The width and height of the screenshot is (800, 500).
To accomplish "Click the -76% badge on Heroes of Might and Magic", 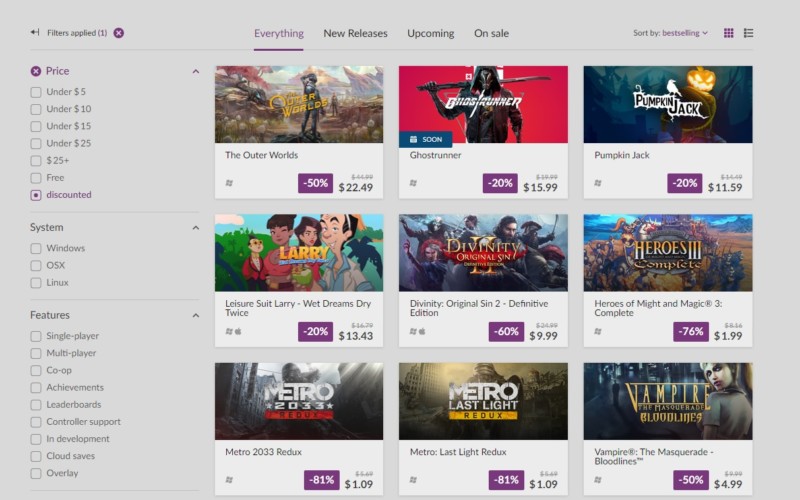I will point(690,332).
